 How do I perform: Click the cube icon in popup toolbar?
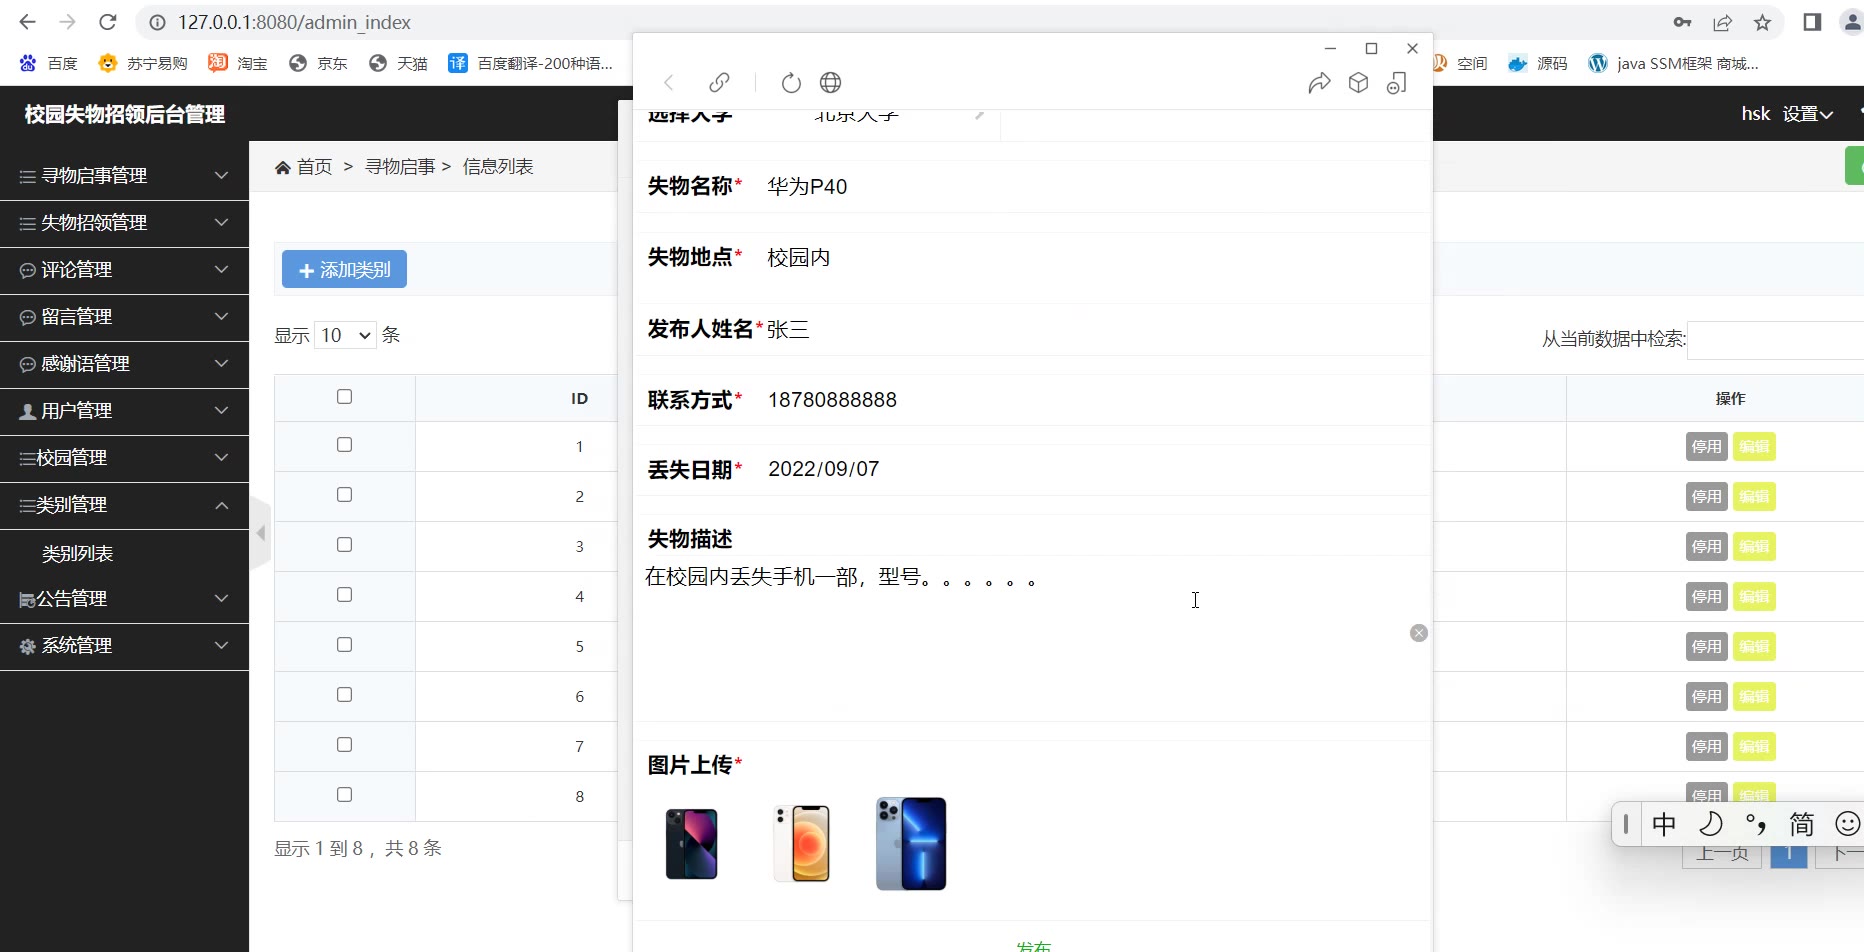[x=1358, y=83]
